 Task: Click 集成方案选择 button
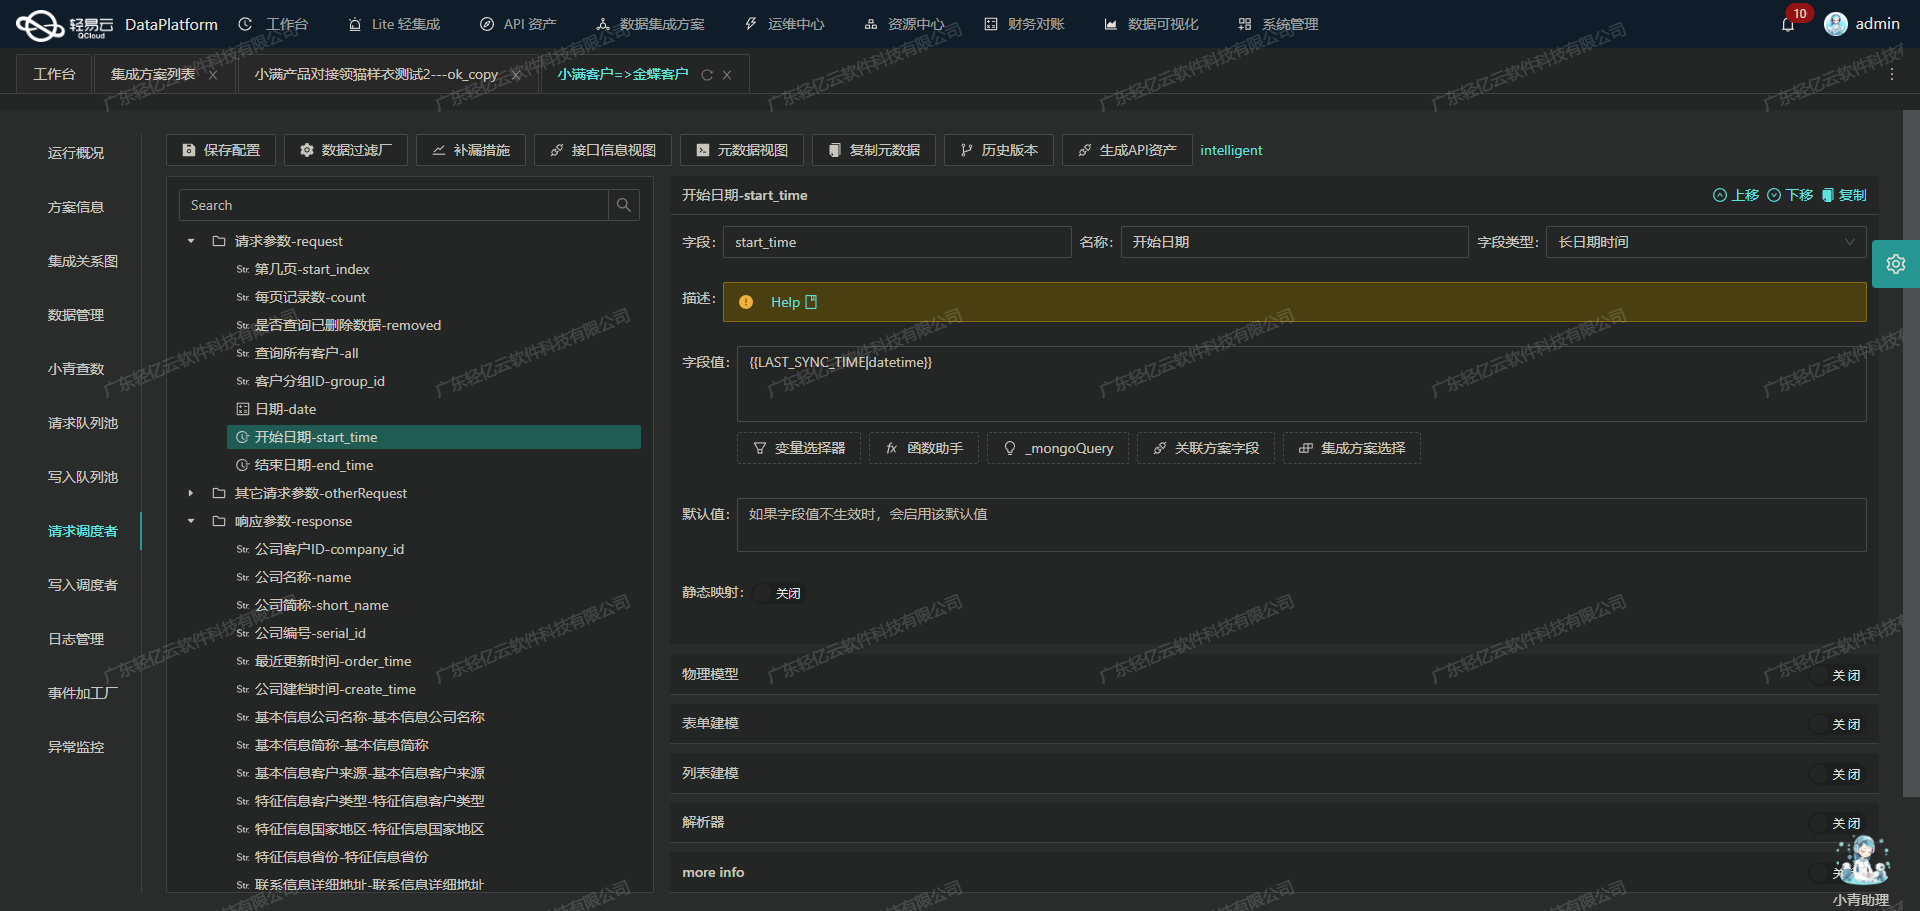point(1352,448)
